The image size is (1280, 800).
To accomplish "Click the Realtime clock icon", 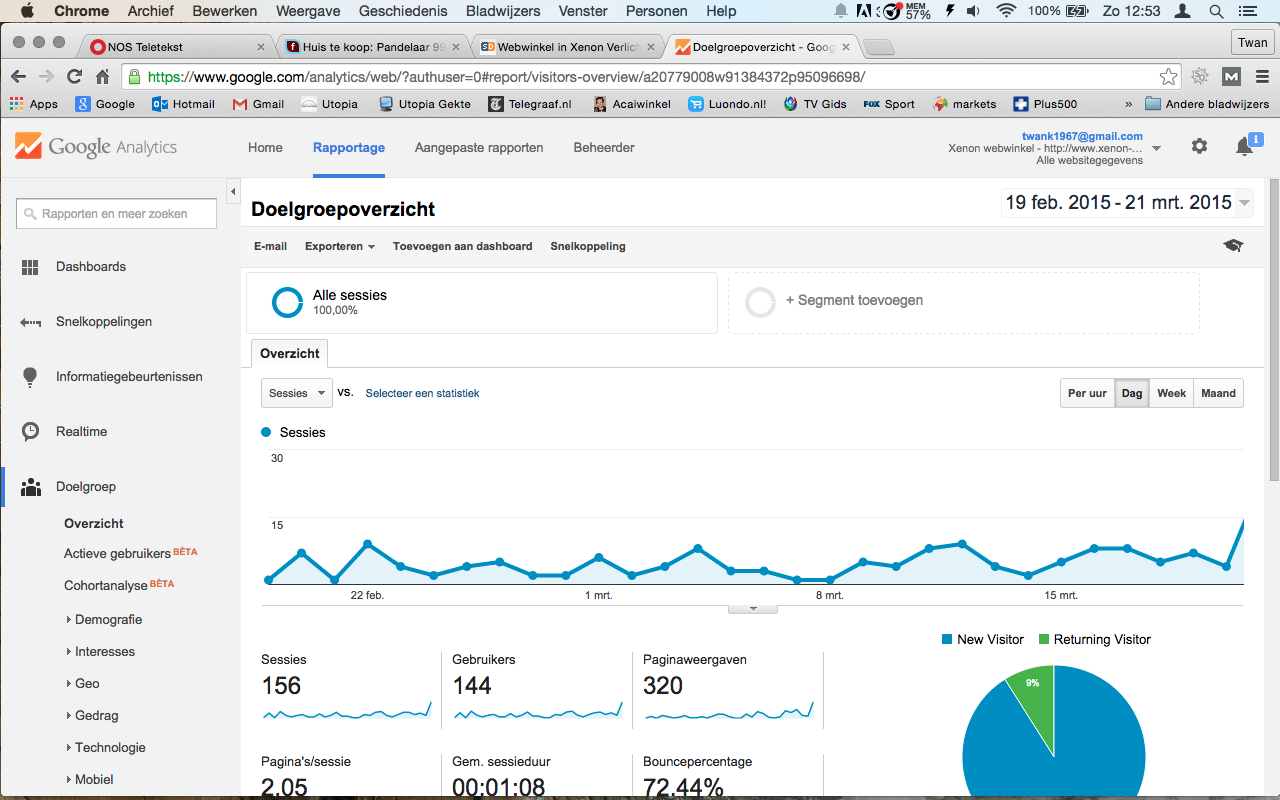I will (31, 432).
